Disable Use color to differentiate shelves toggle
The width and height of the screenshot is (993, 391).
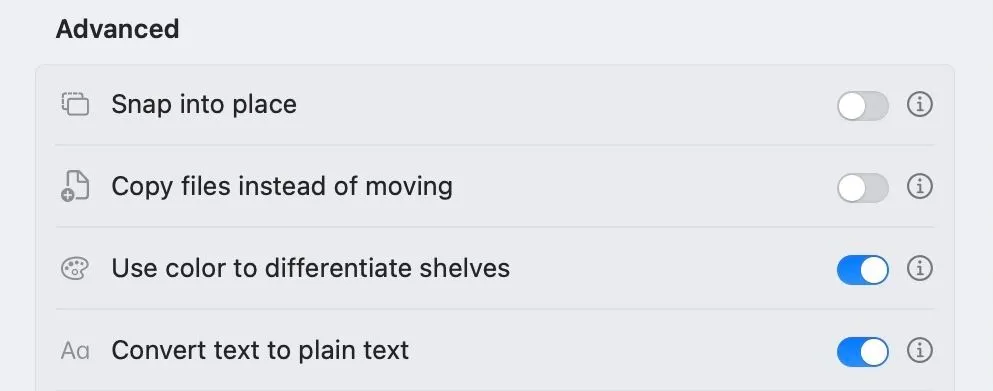863,270
